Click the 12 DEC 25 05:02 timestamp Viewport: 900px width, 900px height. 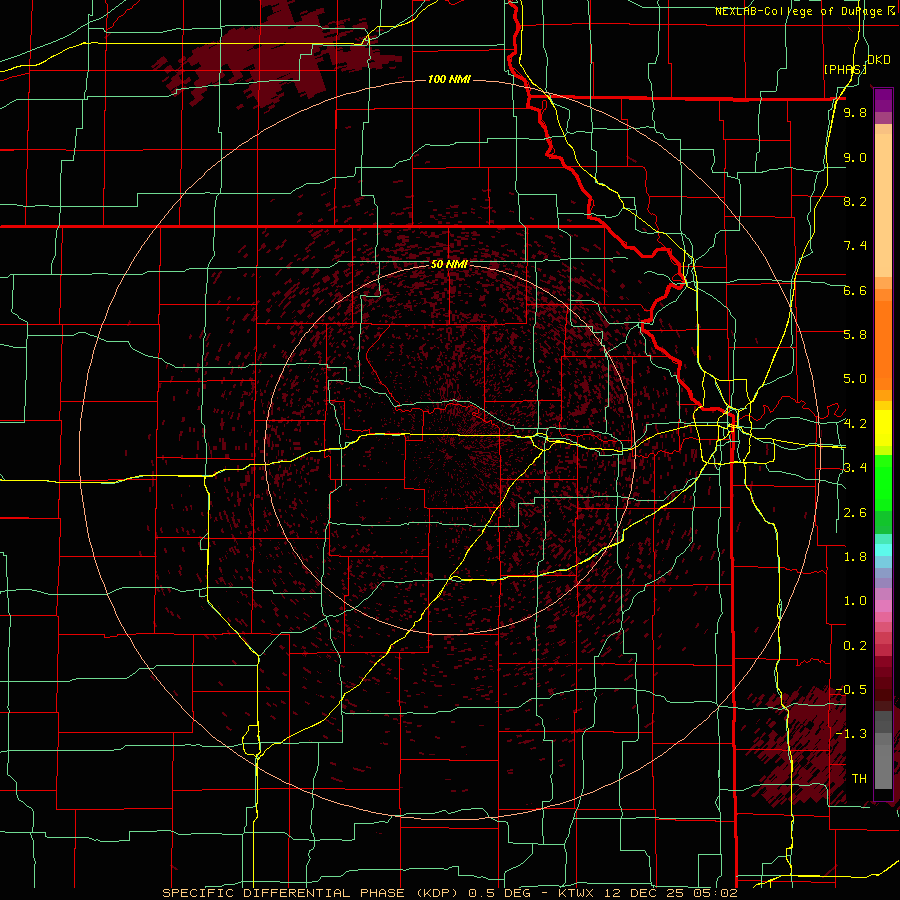click(x=670, y=893)
